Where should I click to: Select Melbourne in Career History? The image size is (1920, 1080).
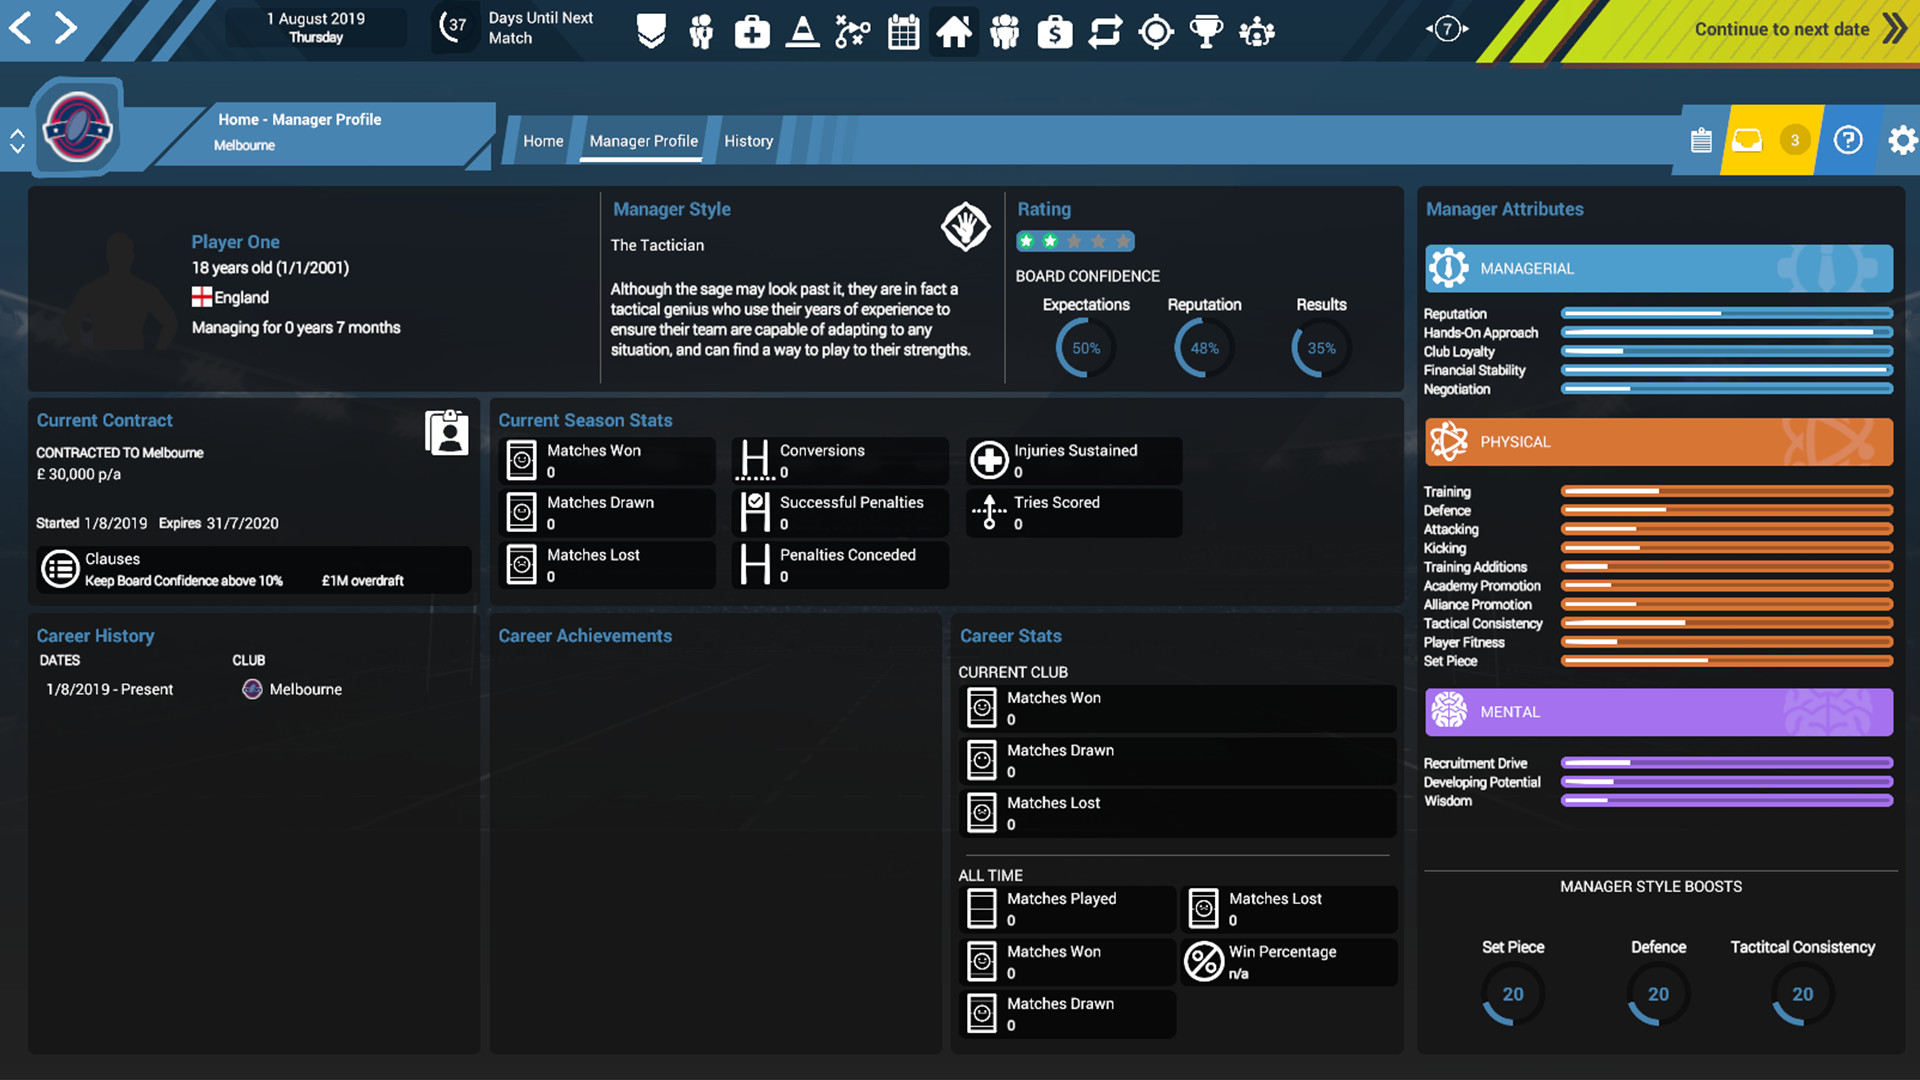(x=305, y=689)
